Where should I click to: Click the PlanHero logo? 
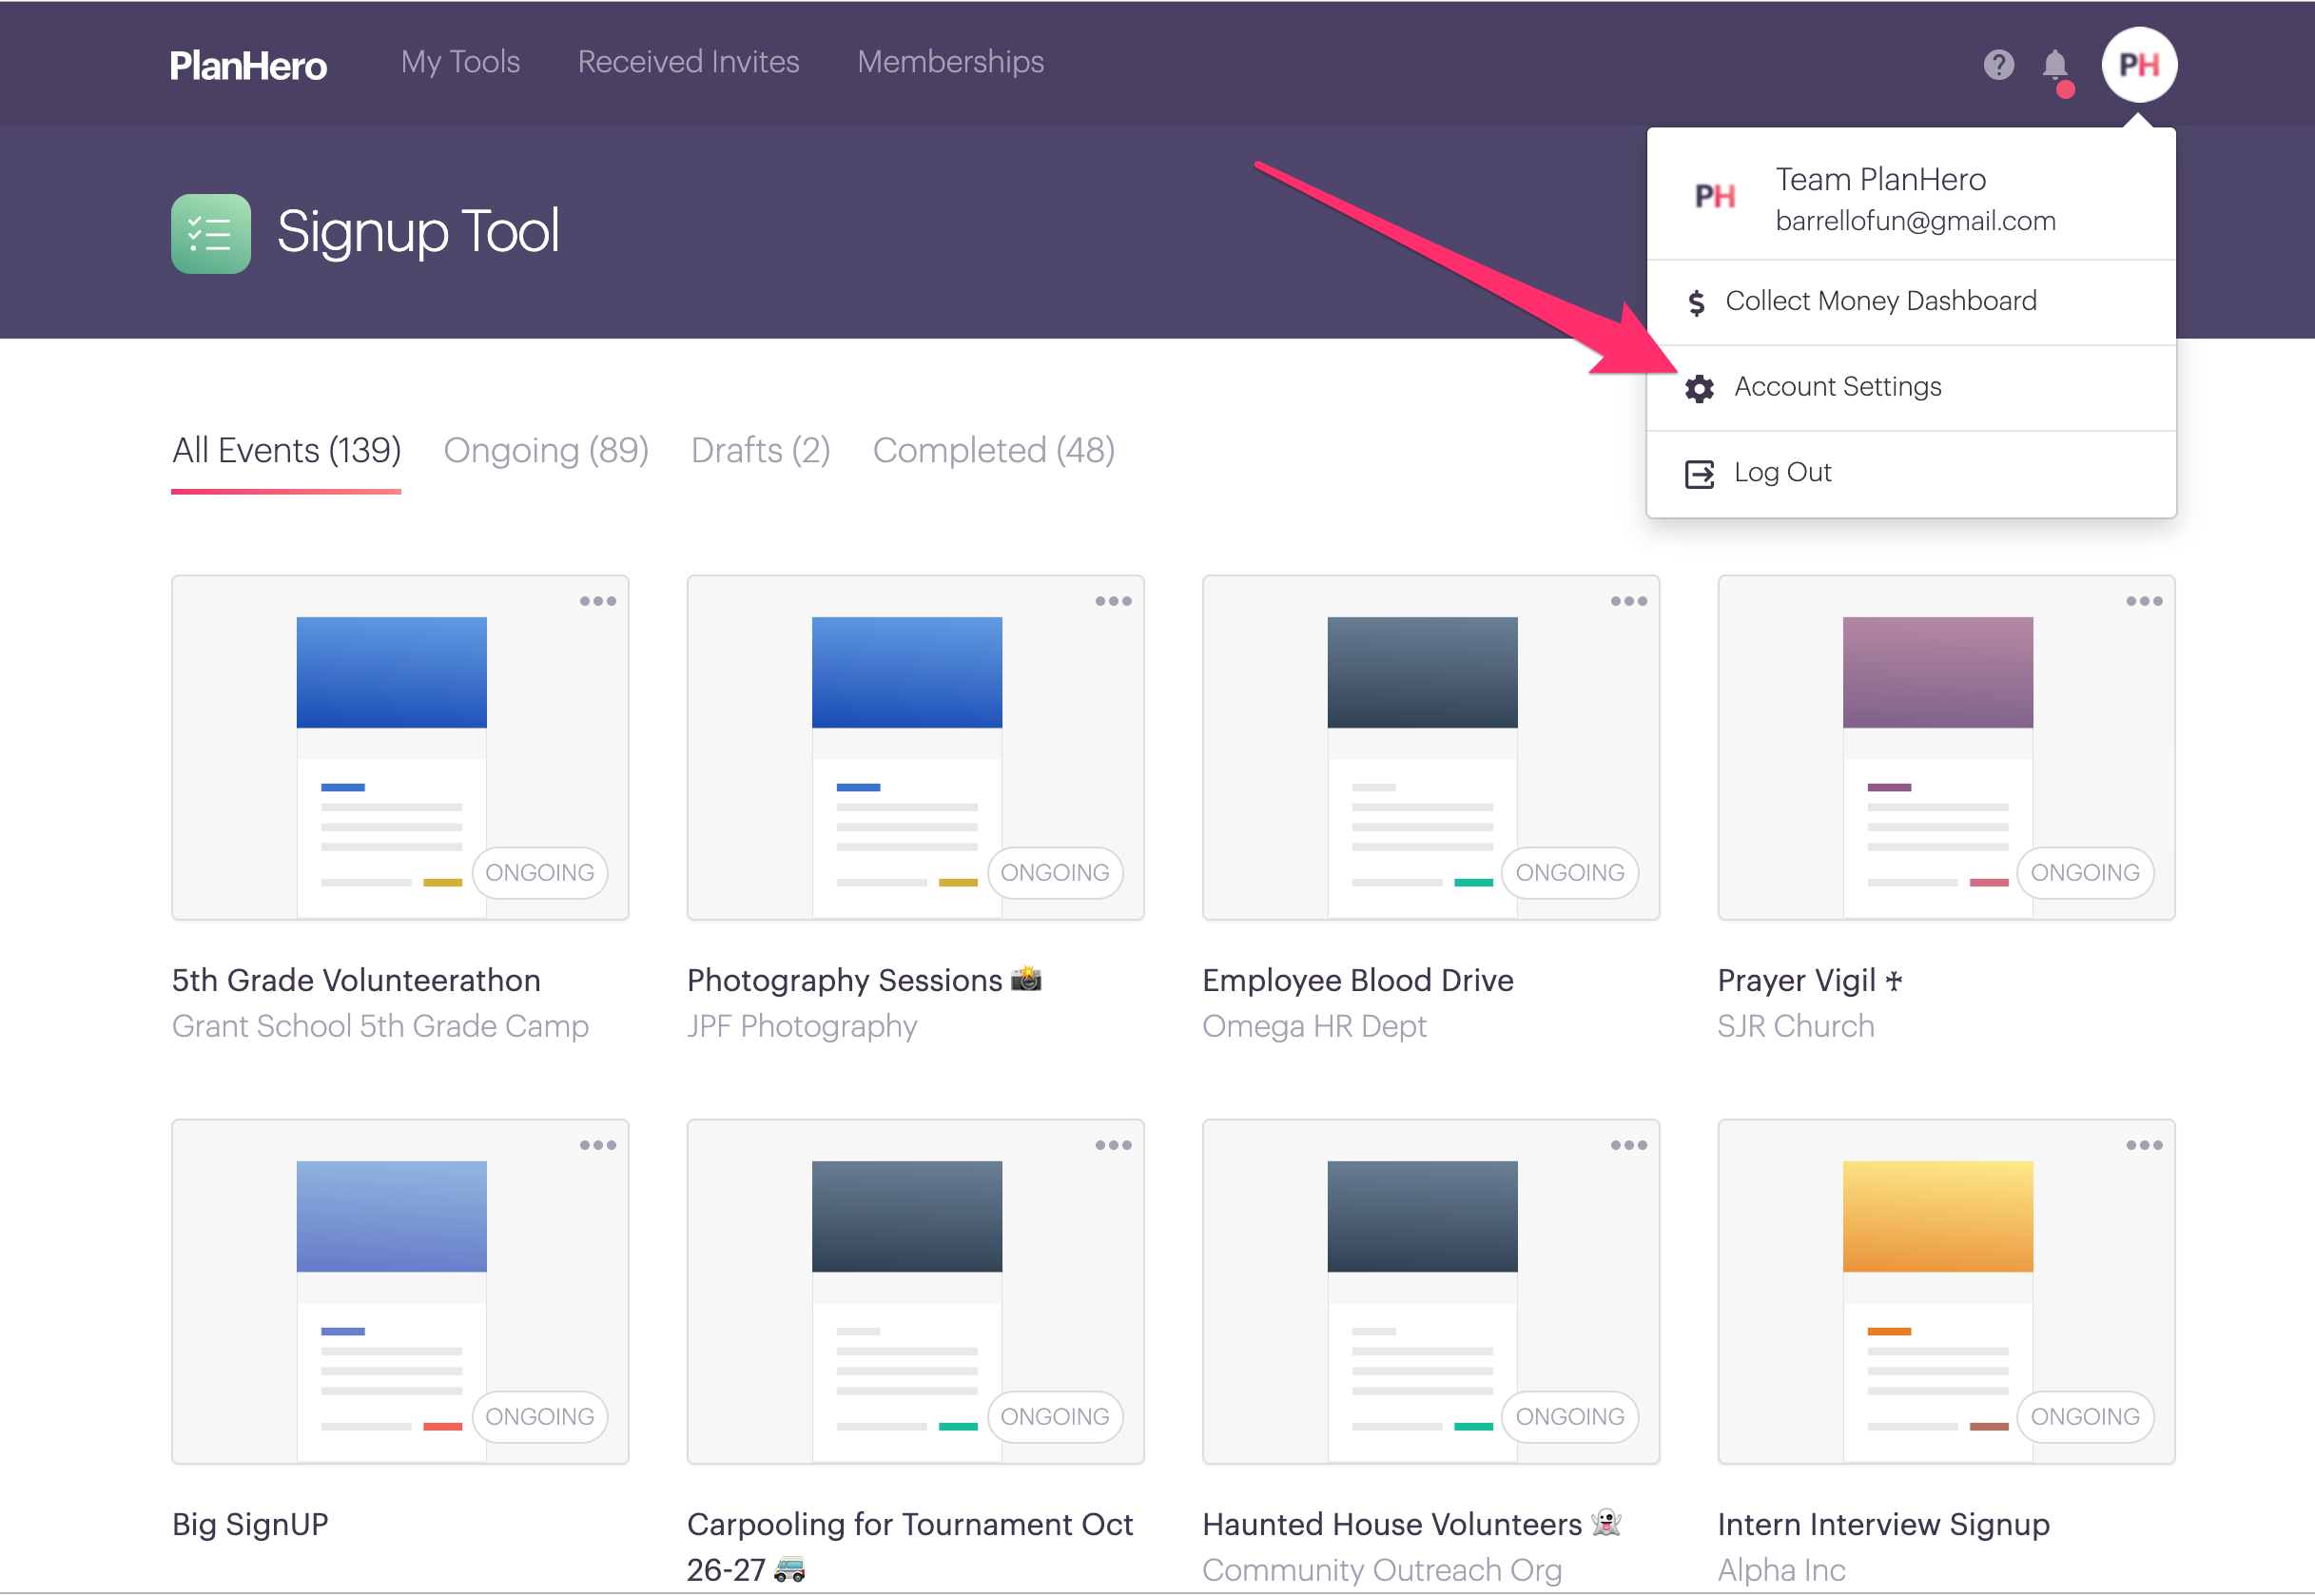(248, 65)
